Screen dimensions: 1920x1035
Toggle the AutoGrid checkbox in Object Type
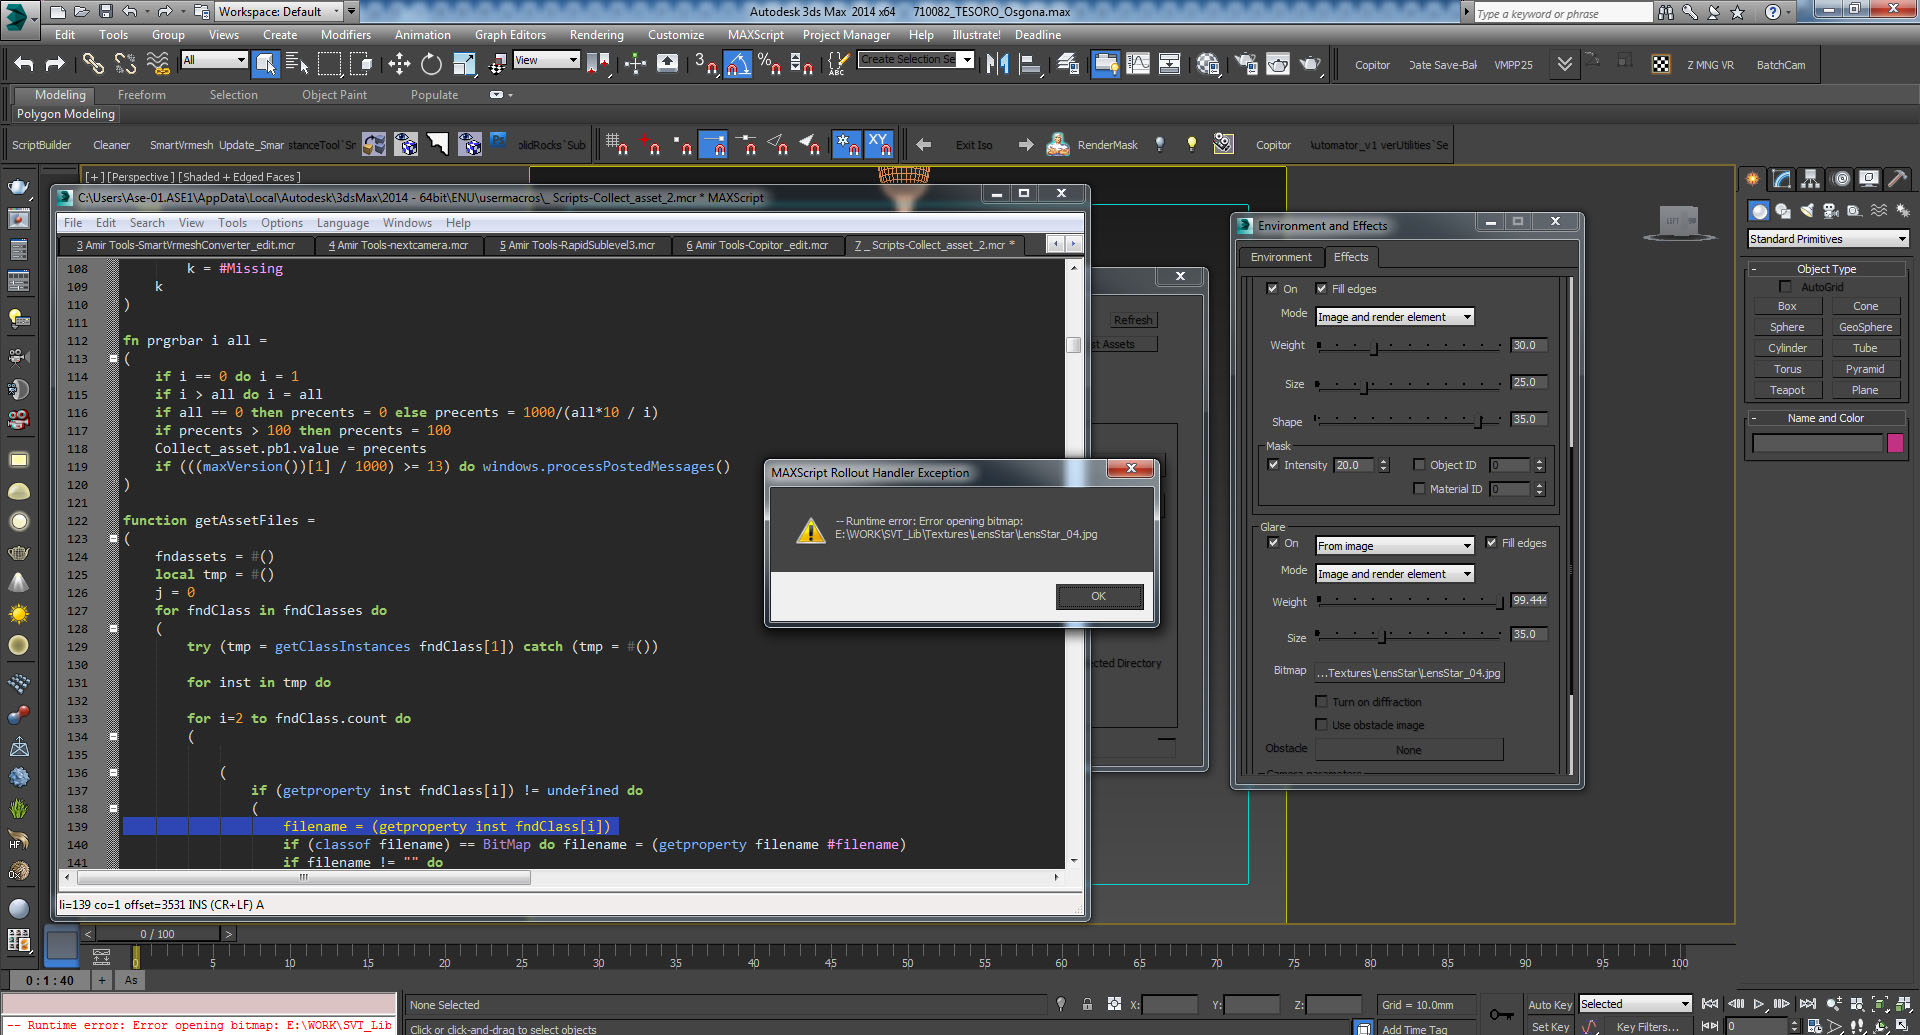[1785, 286]
